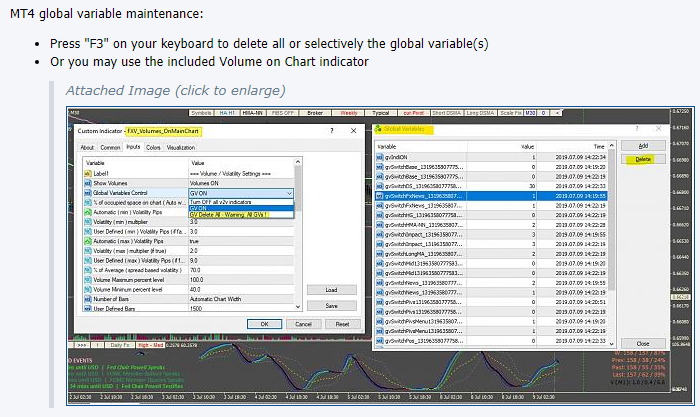
Task: Click OK in Custom Indicator dialog
Action: tap(264, 324)
